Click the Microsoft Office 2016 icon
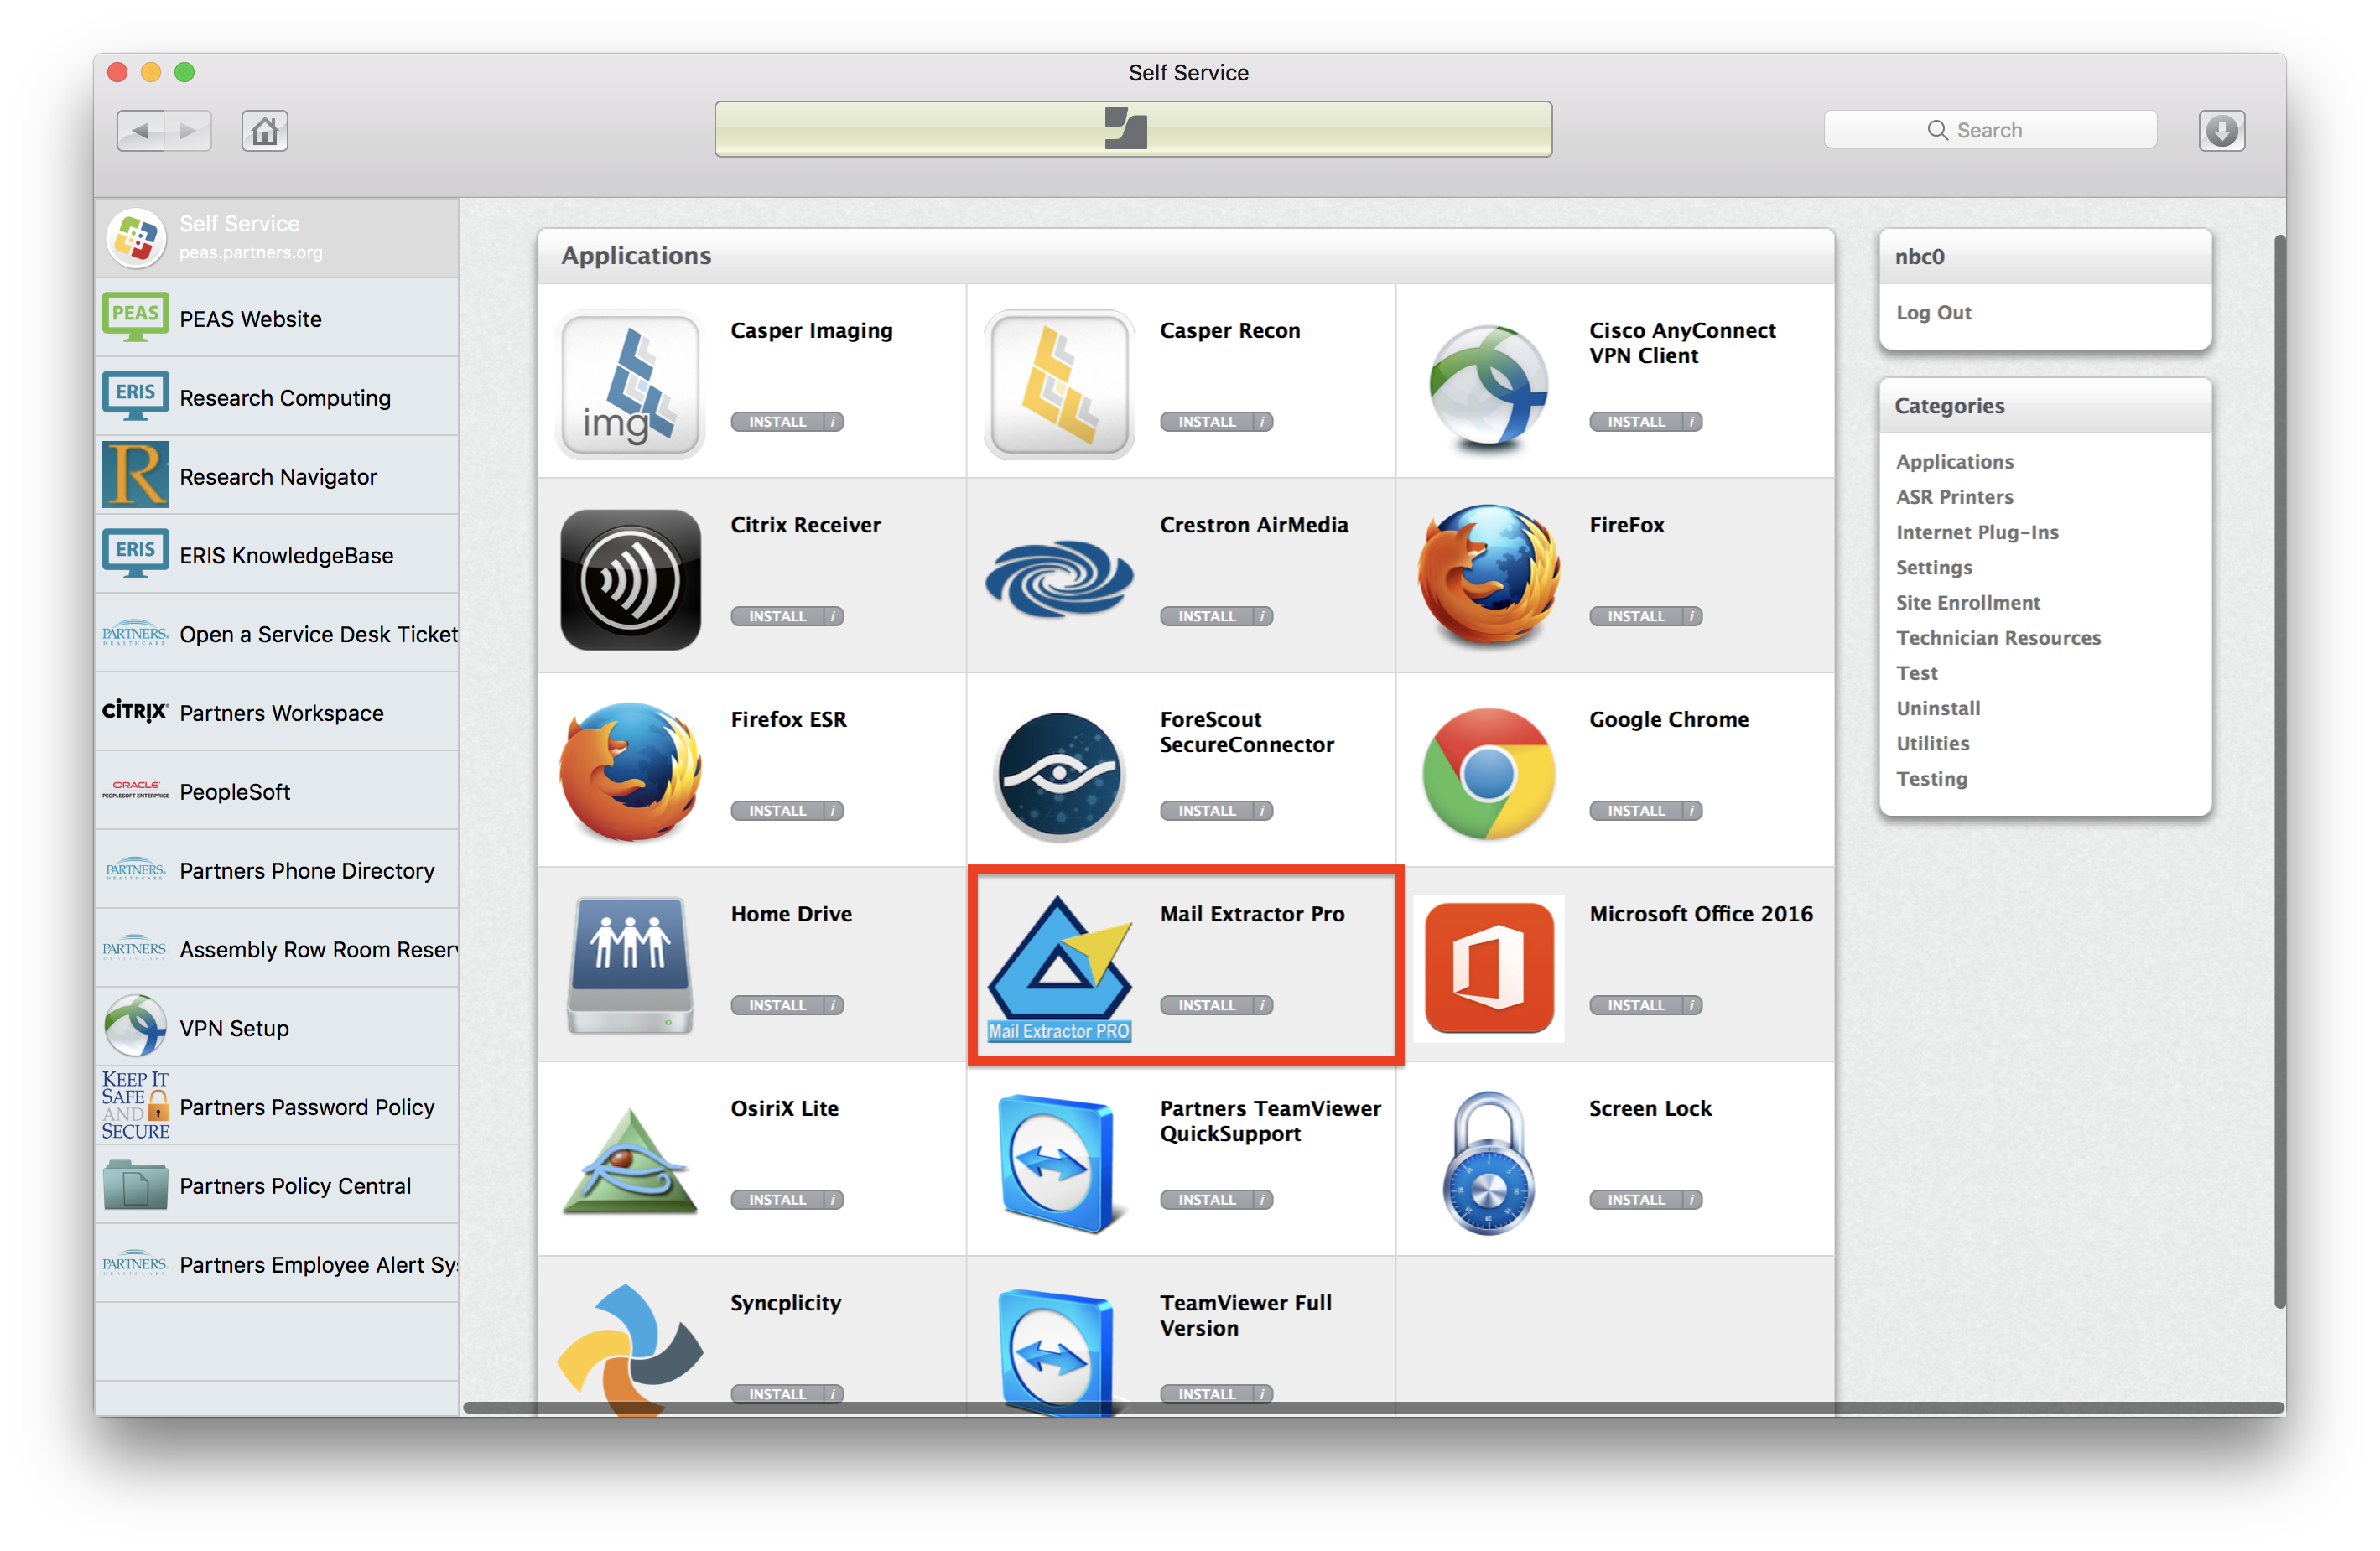 1488,967
